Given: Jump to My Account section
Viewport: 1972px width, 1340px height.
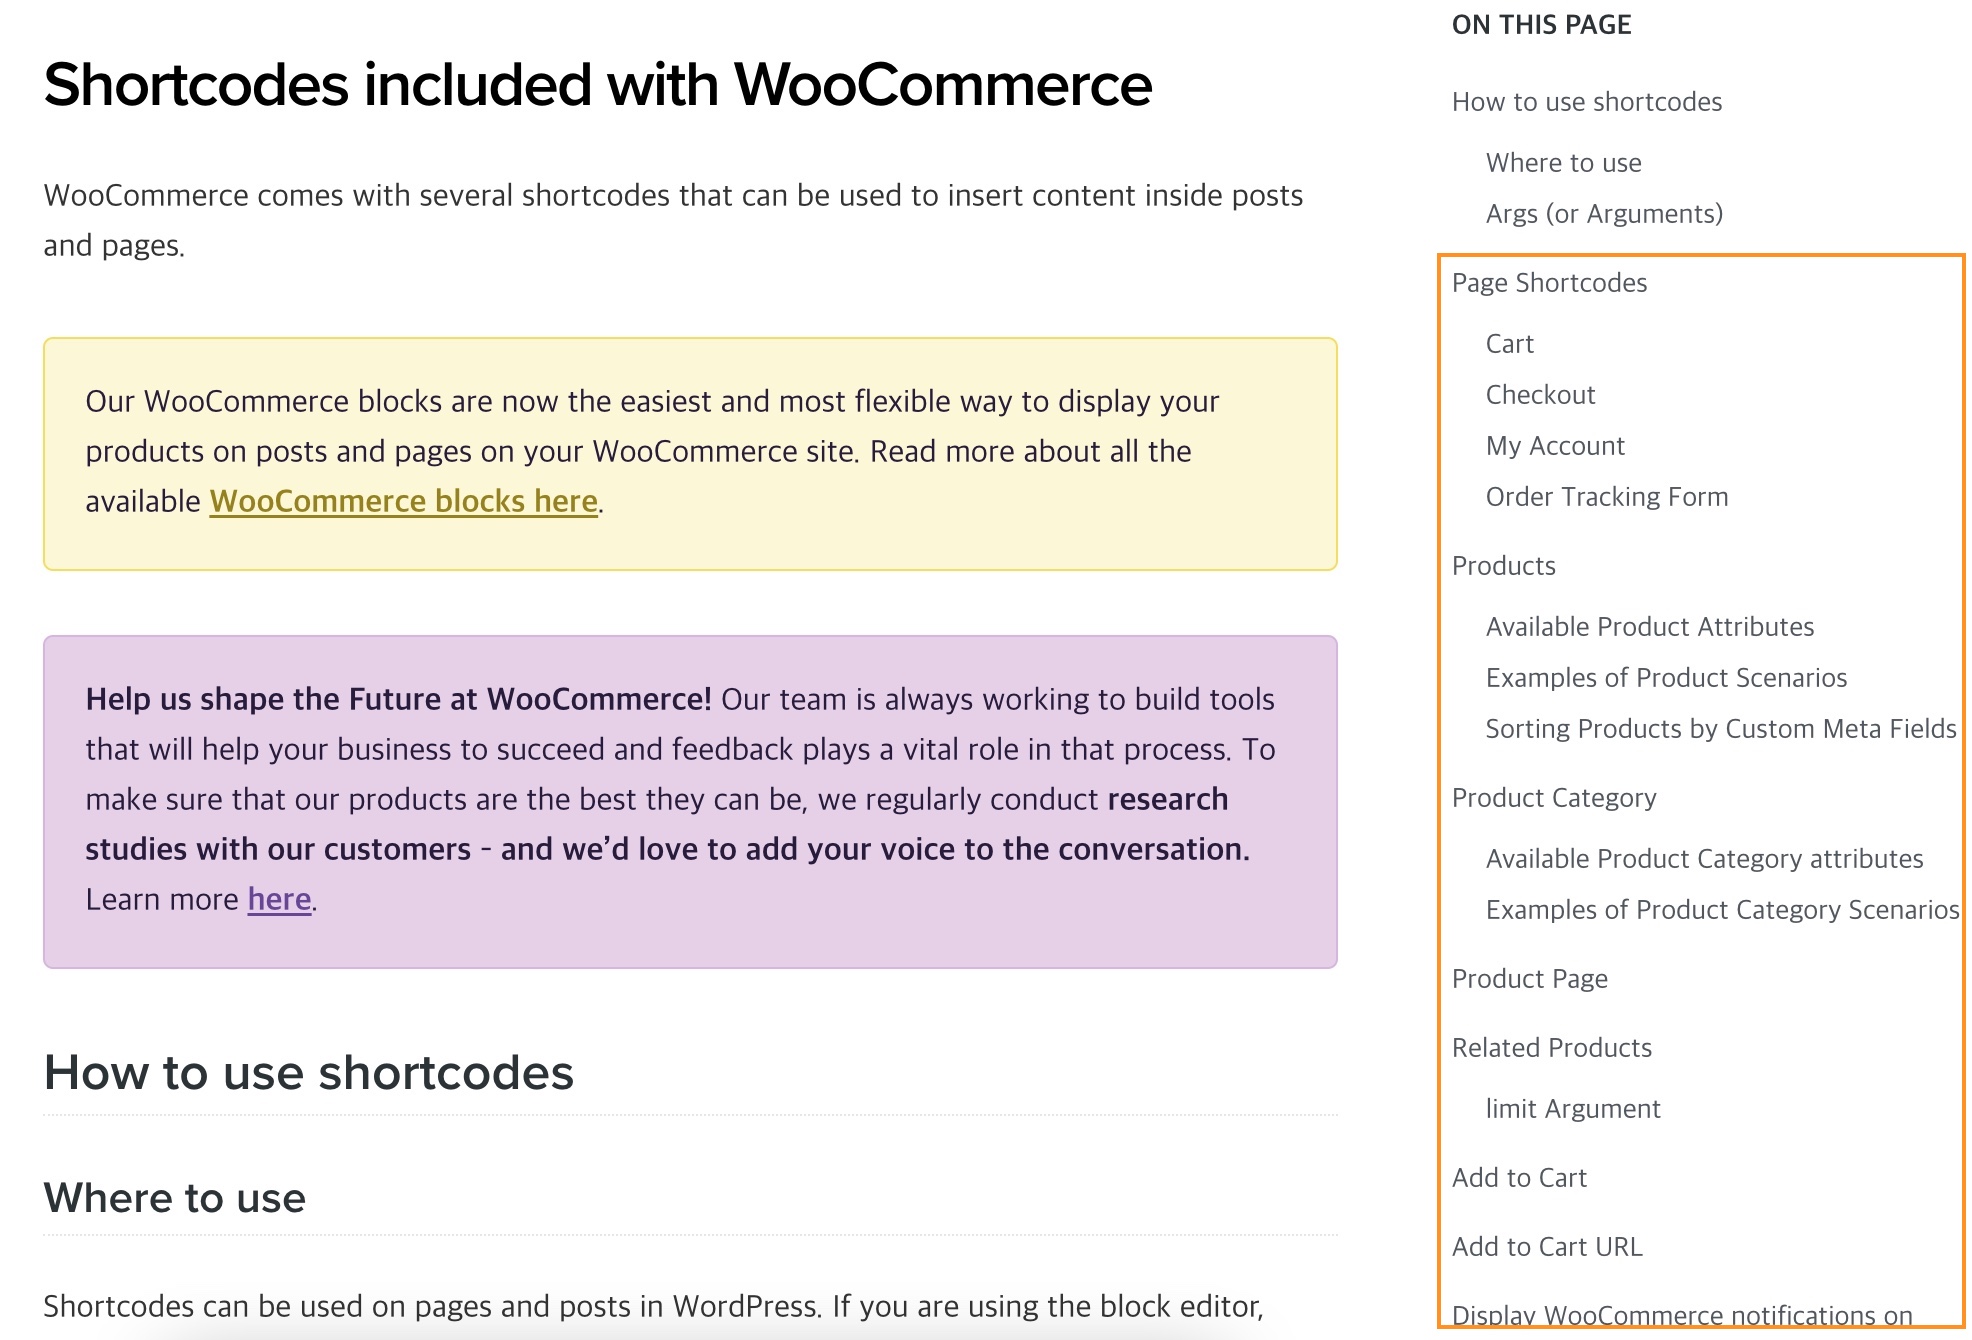Looking at the screenshot, I should (x=1555, y=446).
